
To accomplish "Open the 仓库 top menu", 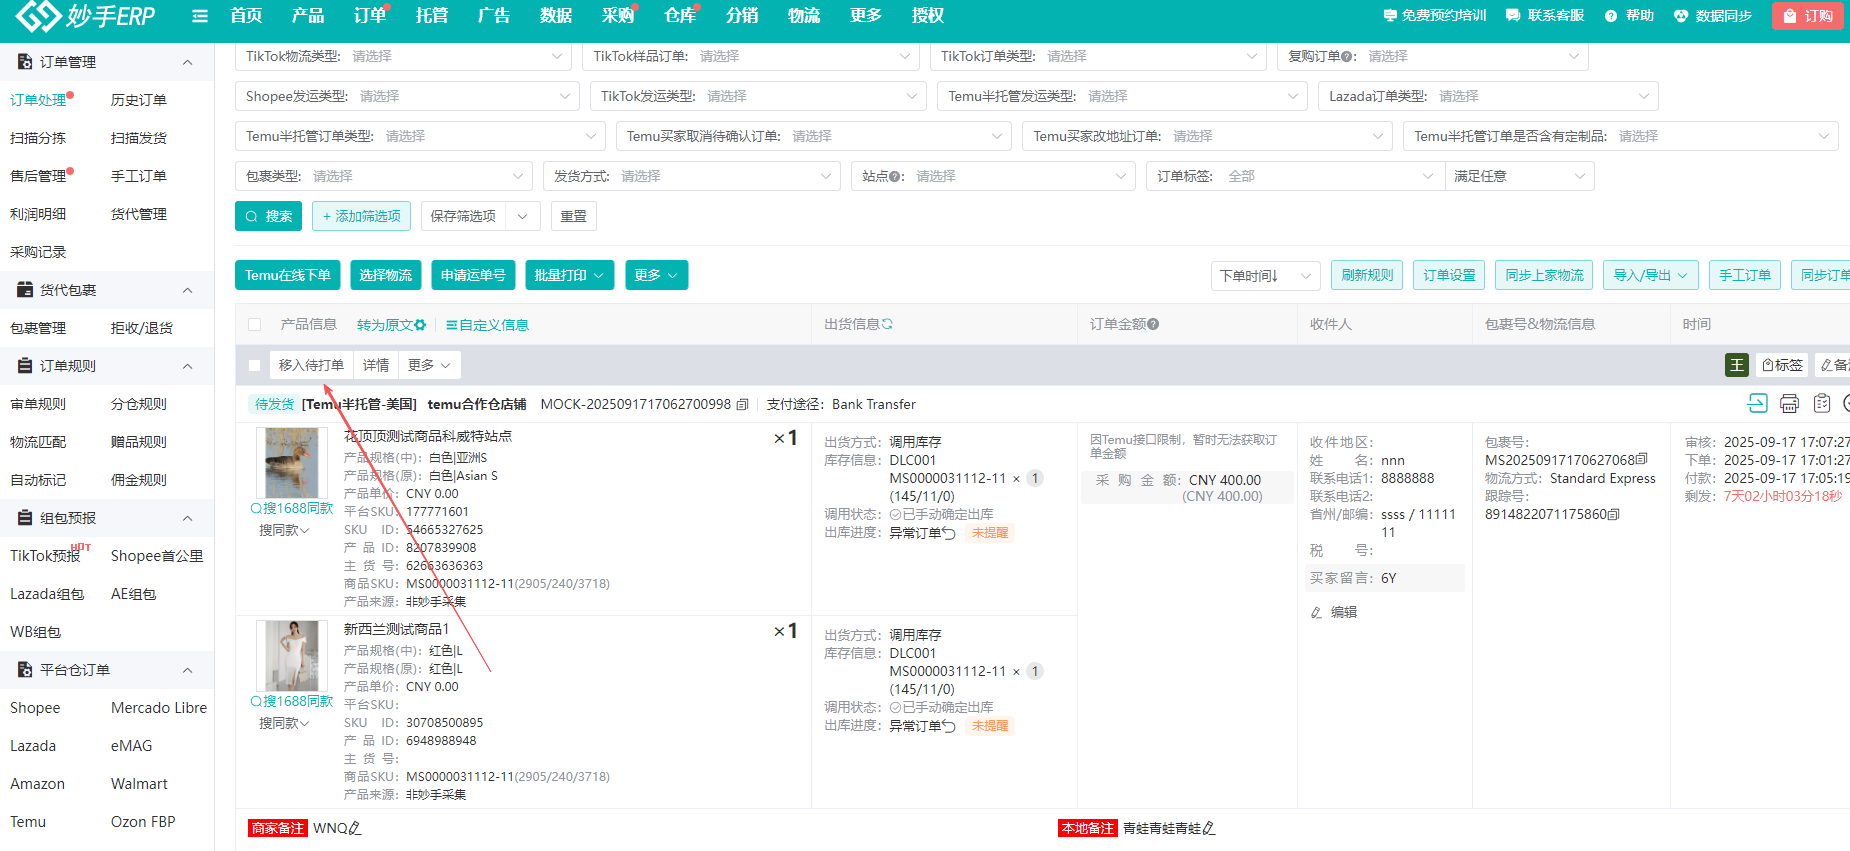I will click(679, 16).
